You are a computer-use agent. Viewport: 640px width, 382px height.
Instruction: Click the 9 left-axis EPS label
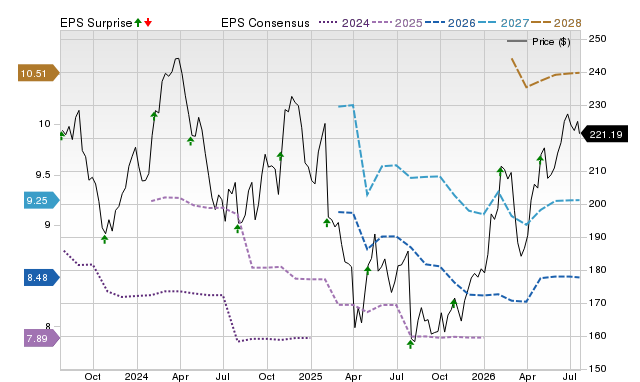click(48, 225)
